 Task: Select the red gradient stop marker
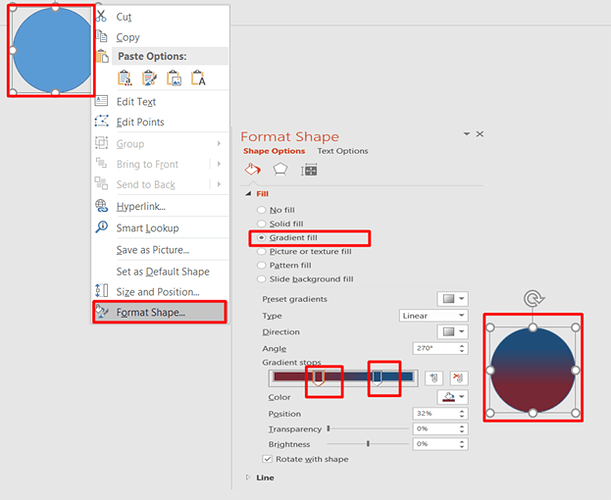tap(319, 378)
